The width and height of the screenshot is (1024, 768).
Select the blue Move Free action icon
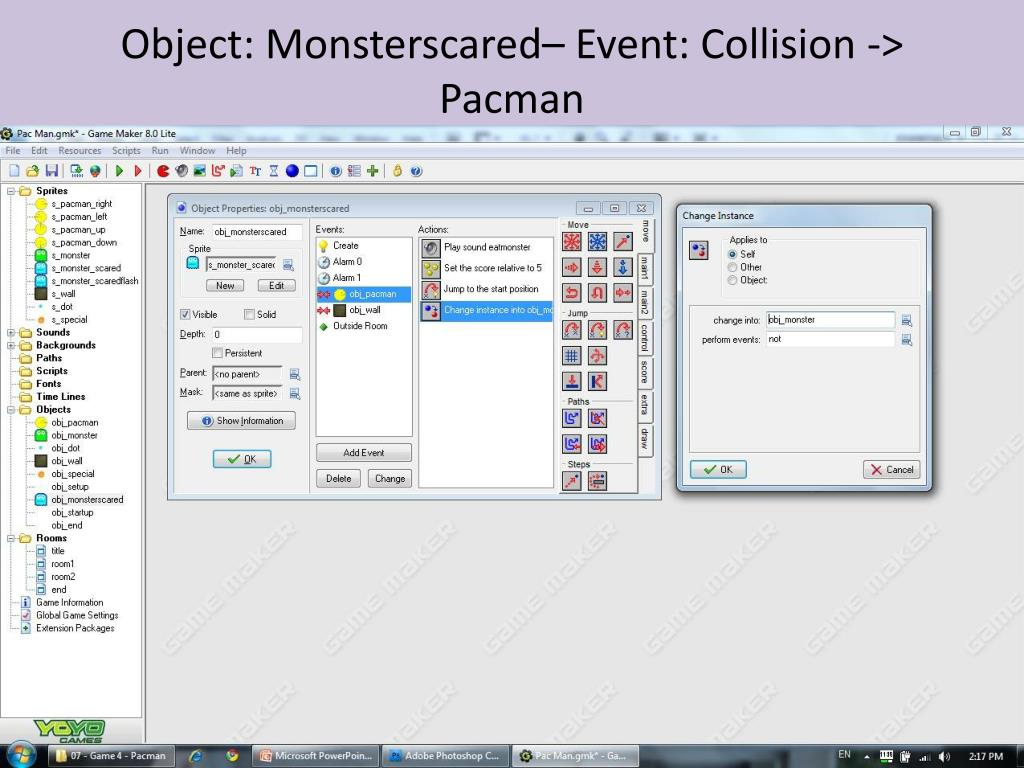tap(597, 242)
